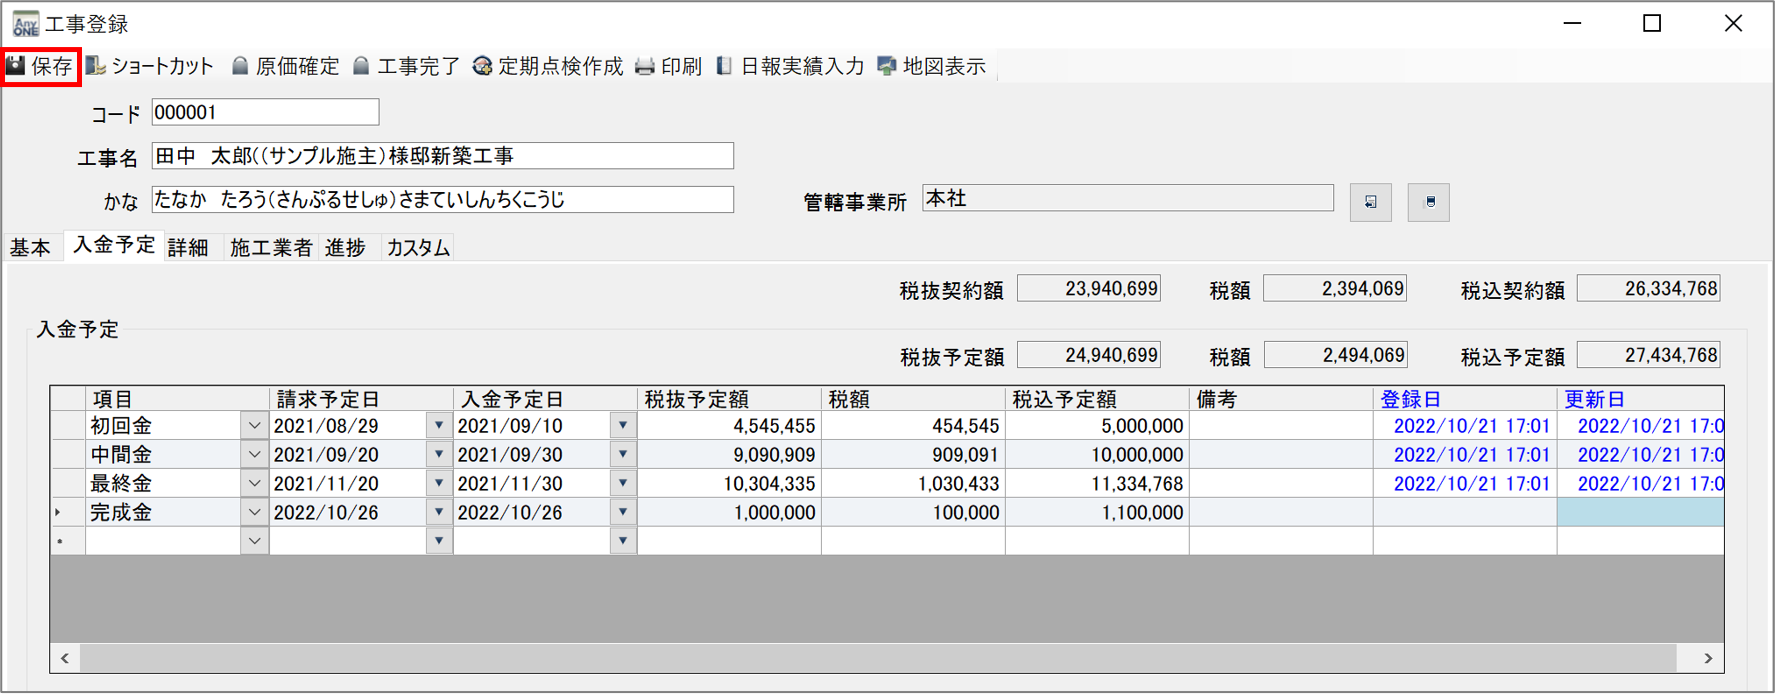
Task: Click the second icon button beside 管轄事業所
Action: [x=1428, y=202]
